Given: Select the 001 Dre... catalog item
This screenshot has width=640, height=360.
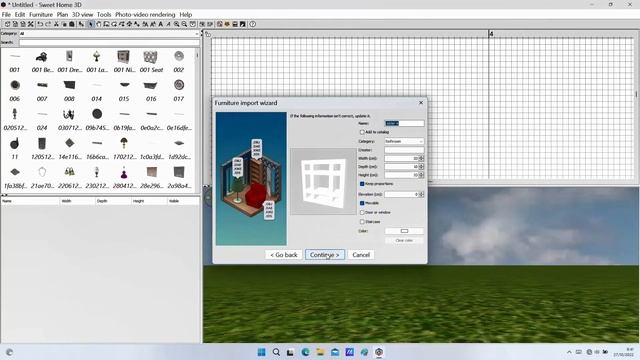Looking at the screenshot, I should pos(69,62).
